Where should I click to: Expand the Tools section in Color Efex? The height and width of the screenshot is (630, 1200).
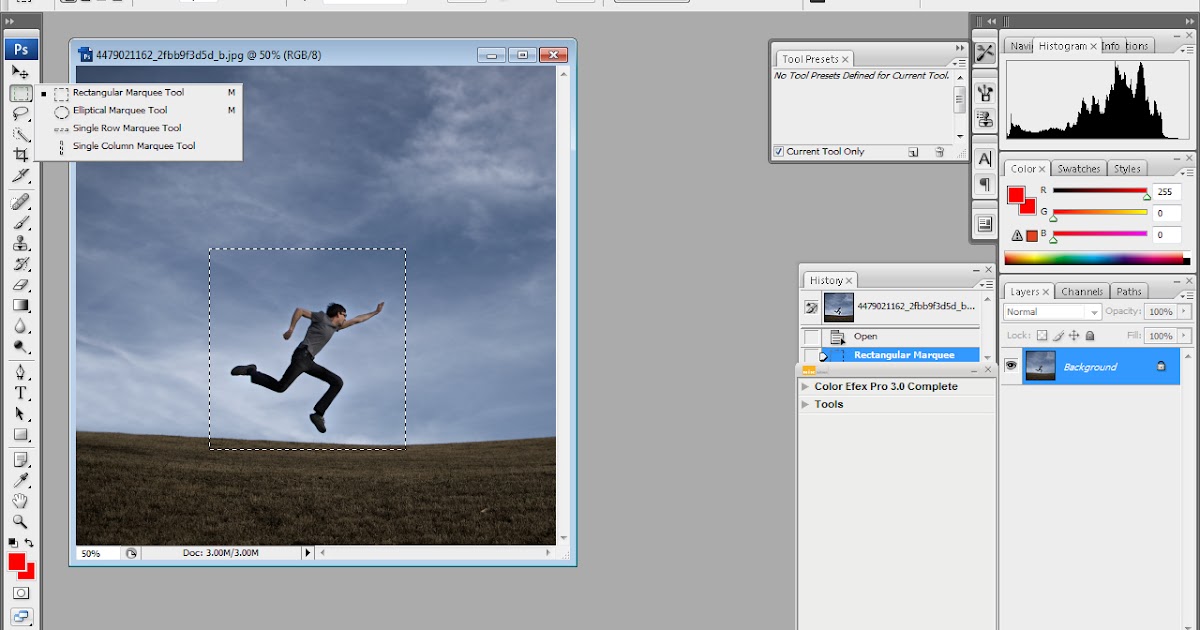coord(805,404)
